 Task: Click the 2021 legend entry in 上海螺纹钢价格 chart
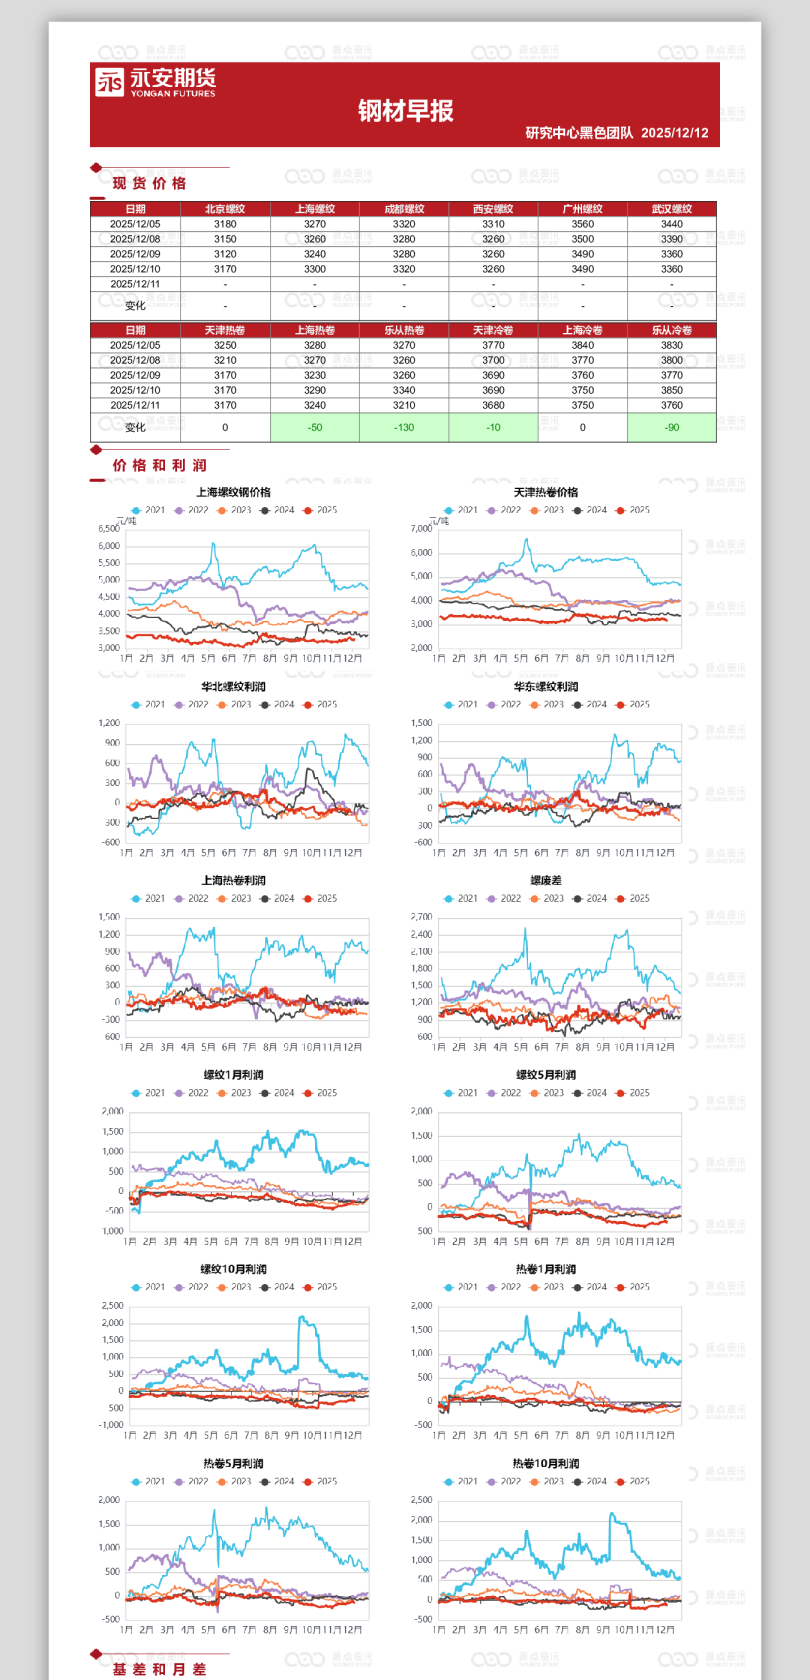[x=148, y=510]
